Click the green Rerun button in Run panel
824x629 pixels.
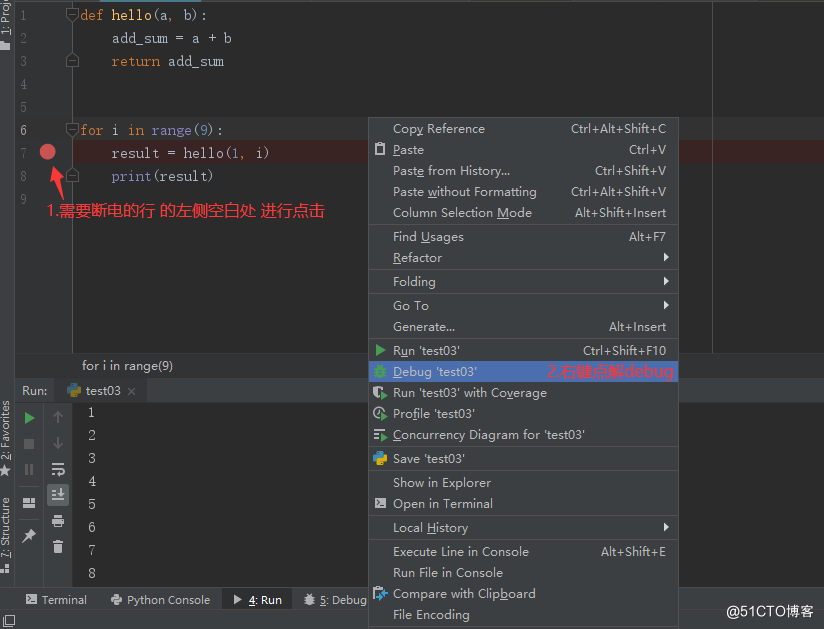pyautogui.click(x=29, y=418)
